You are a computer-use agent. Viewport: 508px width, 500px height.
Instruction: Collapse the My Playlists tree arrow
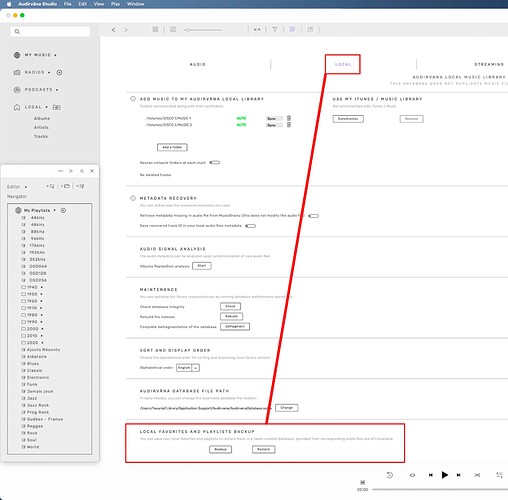point(55,210)
